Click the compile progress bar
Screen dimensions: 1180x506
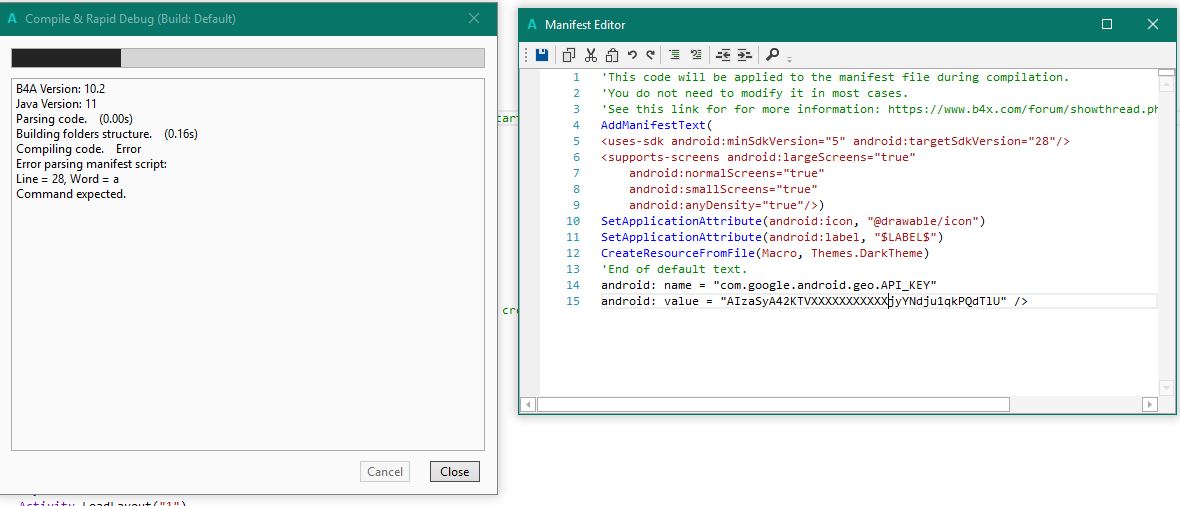point(248,59)
